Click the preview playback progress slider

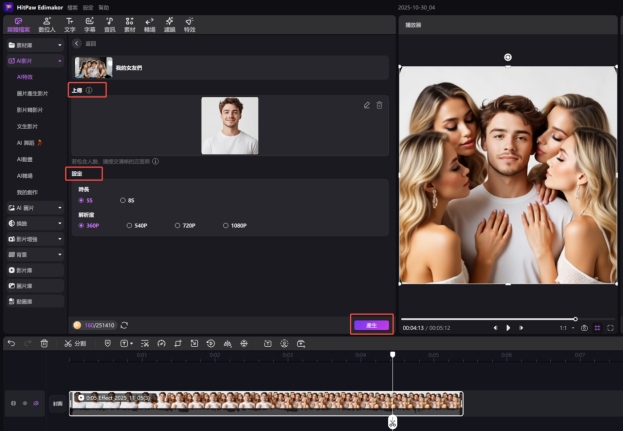coord(490,319)
